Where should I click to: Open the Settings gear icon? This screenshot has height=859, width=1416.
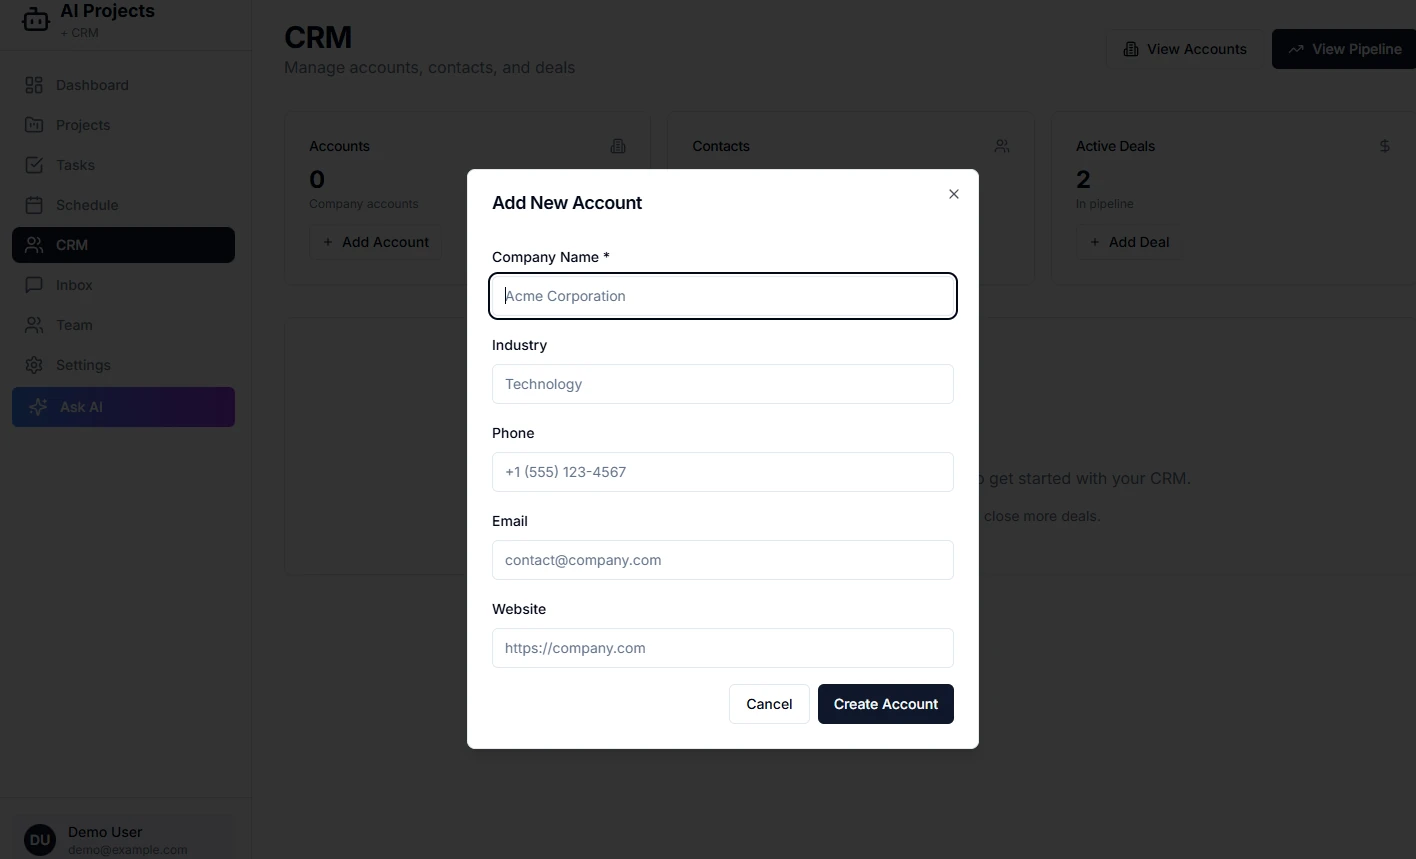34,365
